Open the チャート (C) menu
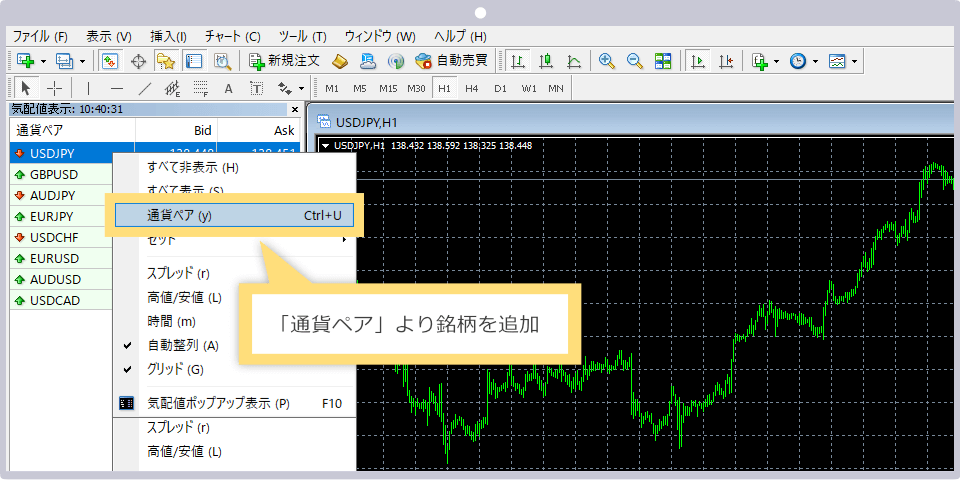The image size is (960, 480). tap(233, 36)
